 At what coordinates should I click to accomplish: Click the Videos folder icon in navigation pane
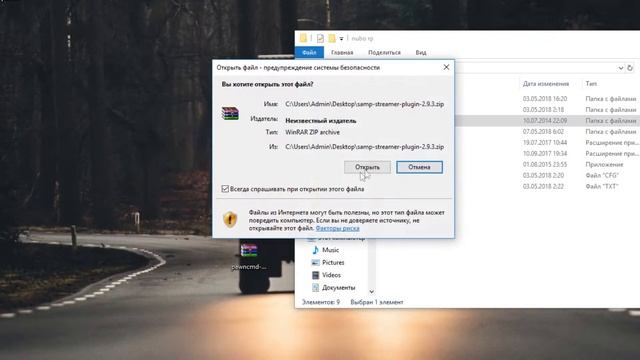tap(315, 275)
